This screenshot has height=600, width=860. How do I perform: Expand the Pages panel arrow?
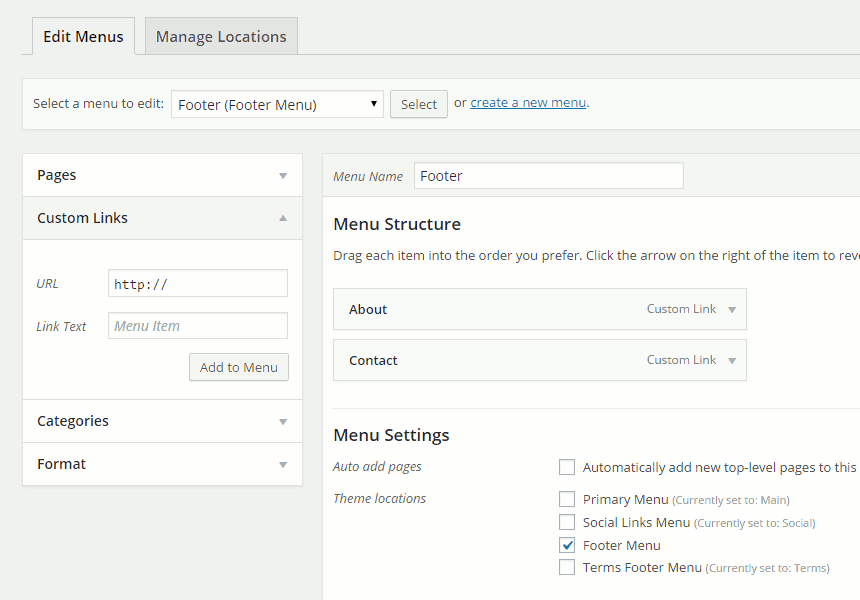[x=283, y=176]
